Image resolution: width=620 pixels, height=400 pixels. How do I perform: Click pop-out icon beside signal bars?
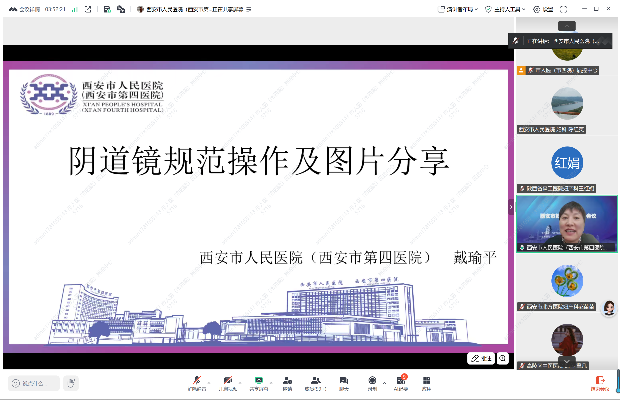pyautogui.click(x=88, y=9)
